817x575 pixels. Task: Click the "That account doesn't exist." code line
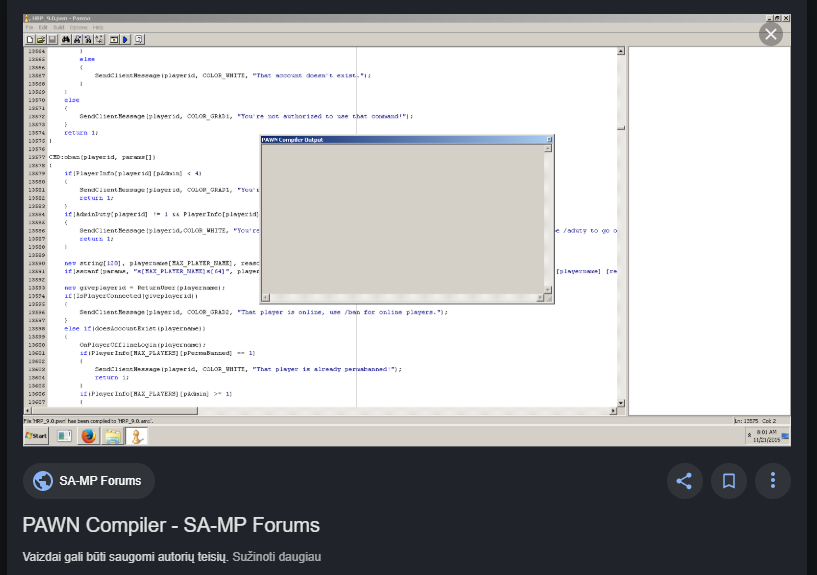(x=232, y=76)
